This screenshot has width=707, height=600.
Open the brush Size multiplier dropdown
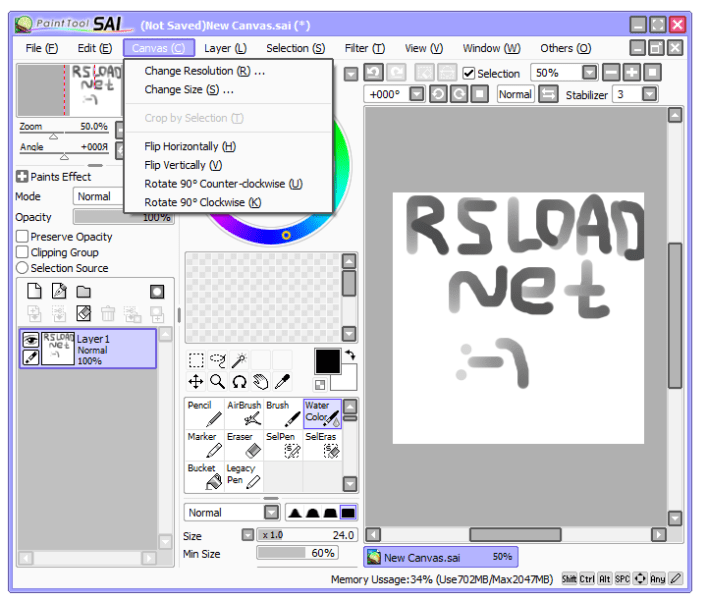pos(248,535)
